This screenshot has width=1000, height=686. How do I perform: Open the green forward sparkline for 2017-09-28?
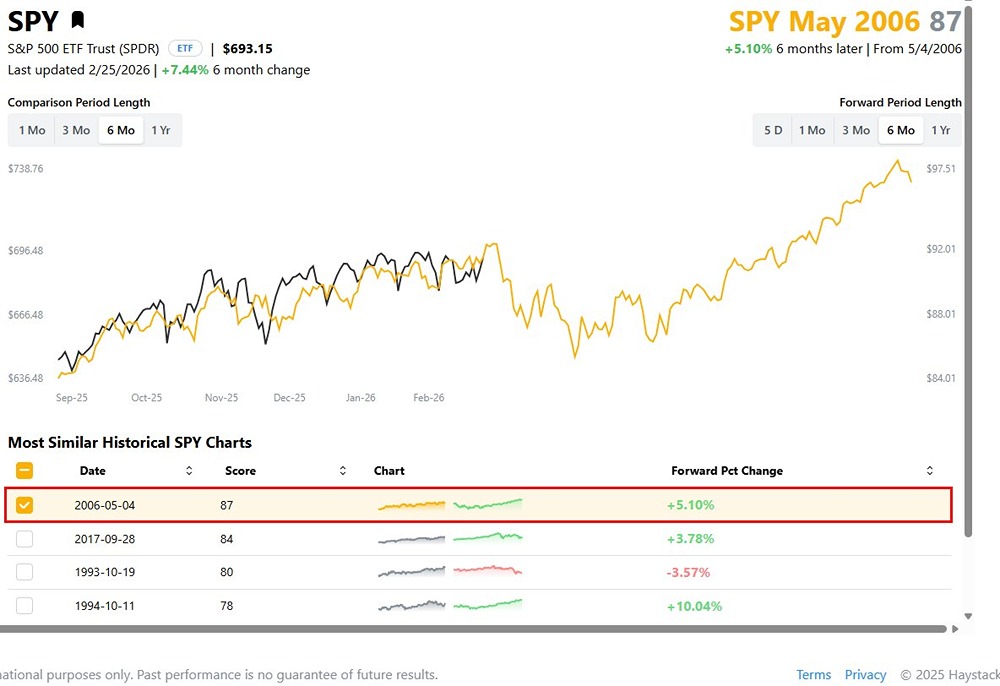point(487,538)
